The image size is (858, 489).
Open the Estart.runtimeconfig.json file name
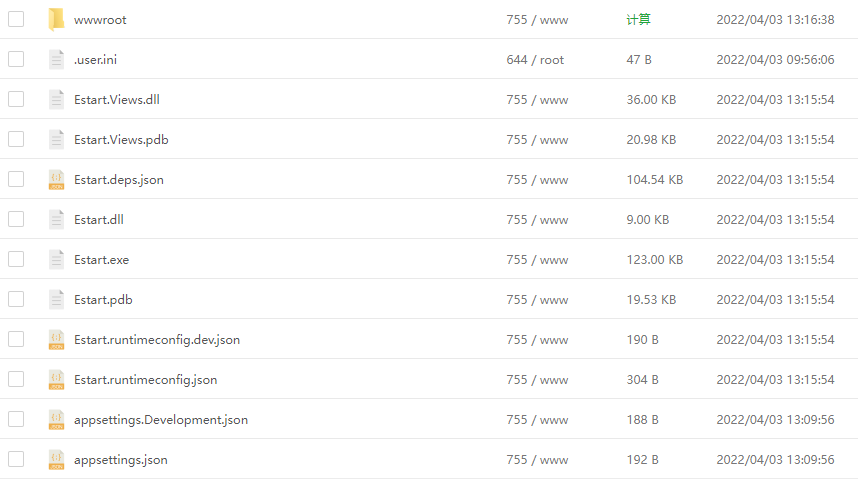(145, 379)
